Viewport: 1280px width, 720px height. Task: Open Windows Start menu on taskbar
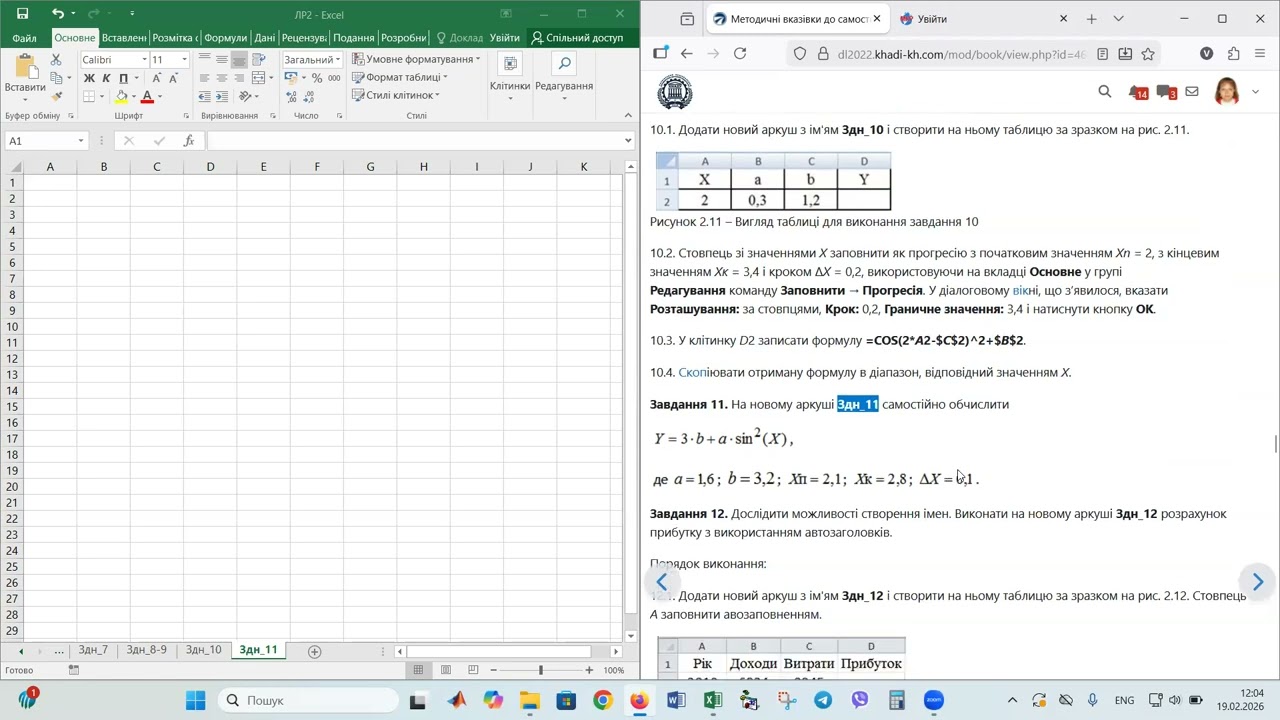[x=195, y=700]
